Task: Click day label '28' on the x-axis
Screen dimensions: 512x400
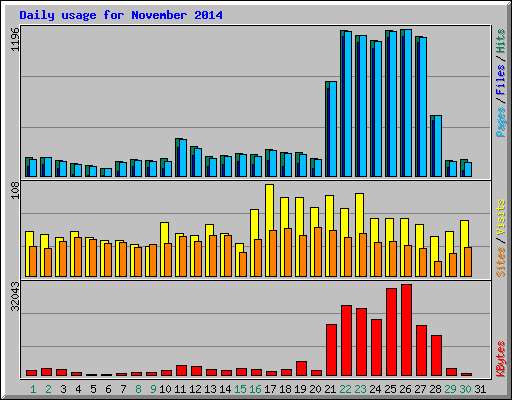Action: pyautogui.click(x=435, y=389)
